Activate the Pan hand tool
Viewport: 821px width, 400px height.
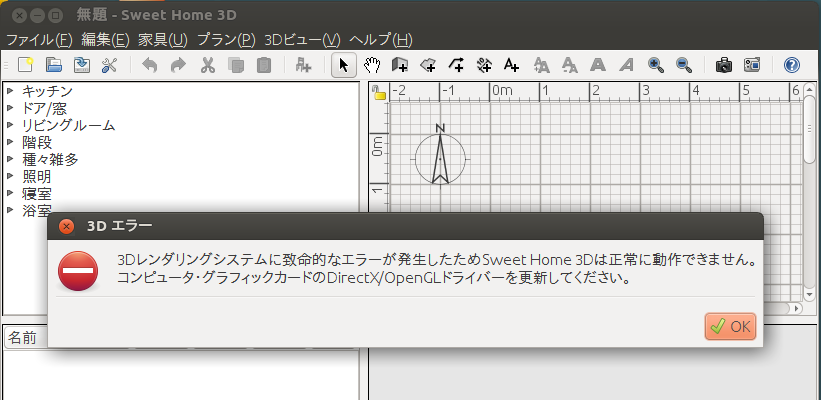(372, 65)
